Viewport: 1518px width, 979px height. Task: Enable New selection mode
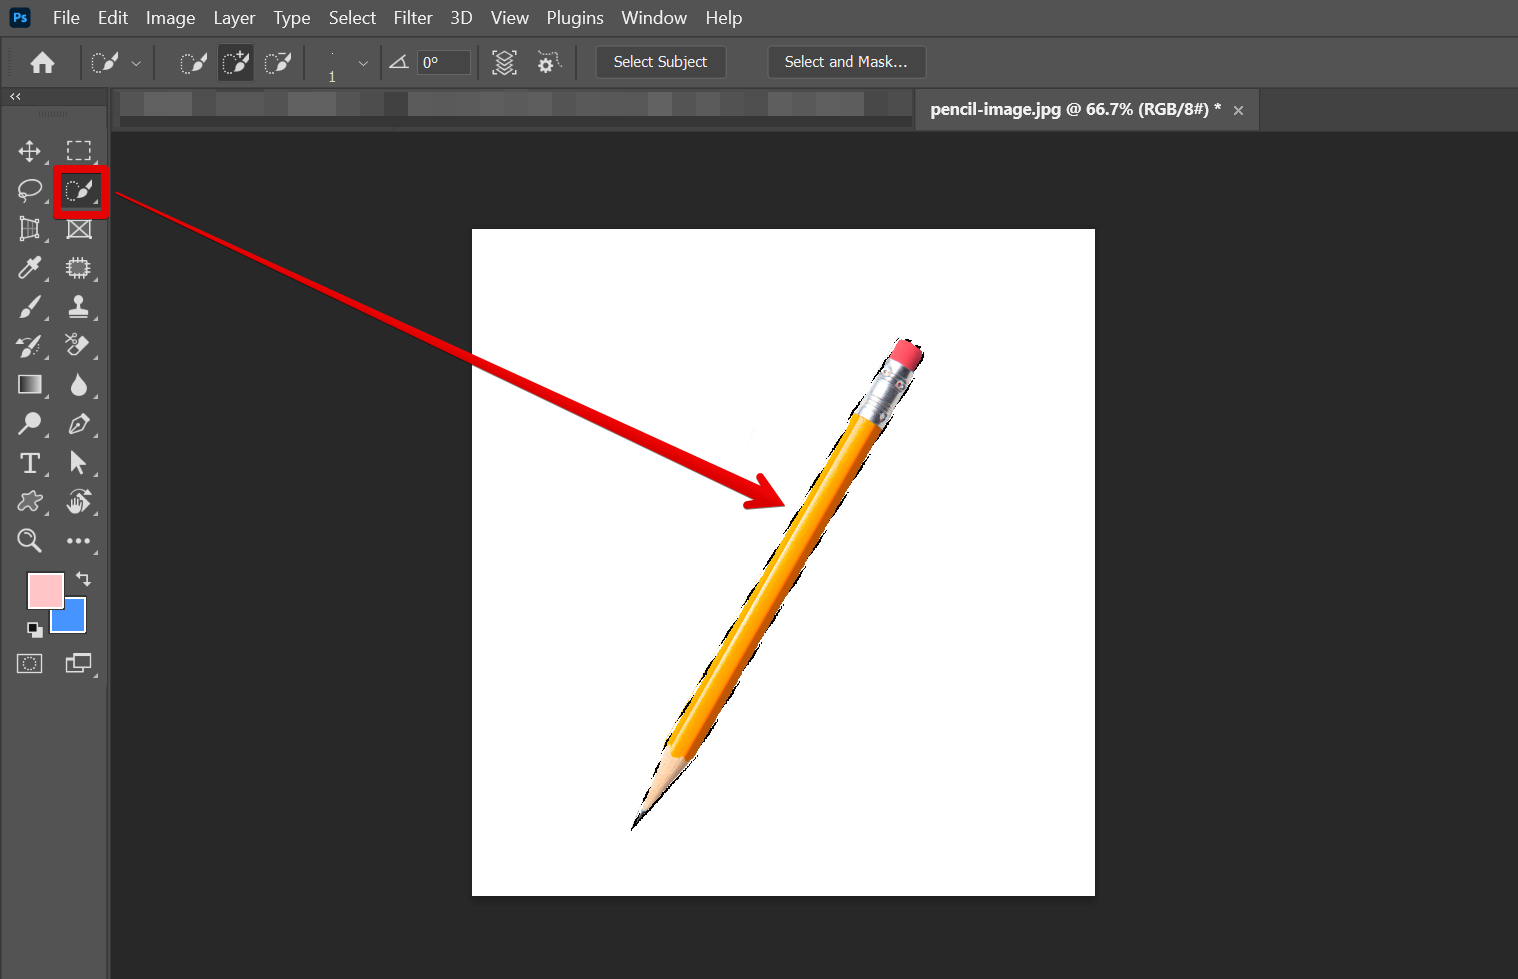click(x=192, y=63)
